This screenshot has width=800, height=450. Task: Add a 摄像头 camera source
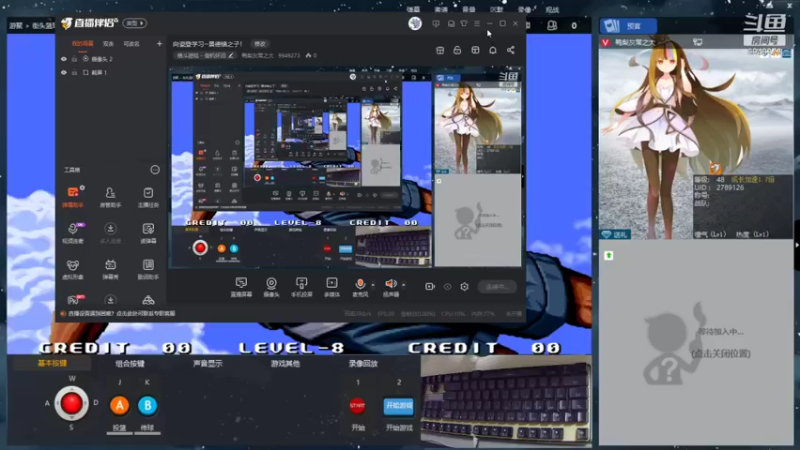(x=271, y=287)
